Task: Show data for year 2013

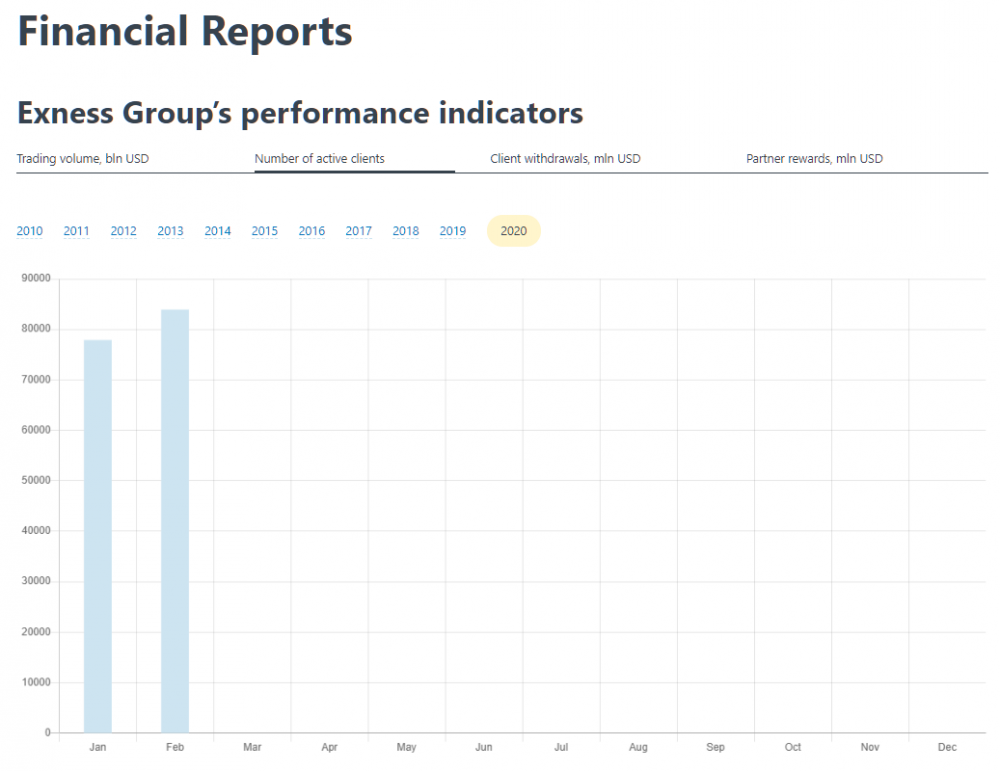Action: click(x=170, y=231)
